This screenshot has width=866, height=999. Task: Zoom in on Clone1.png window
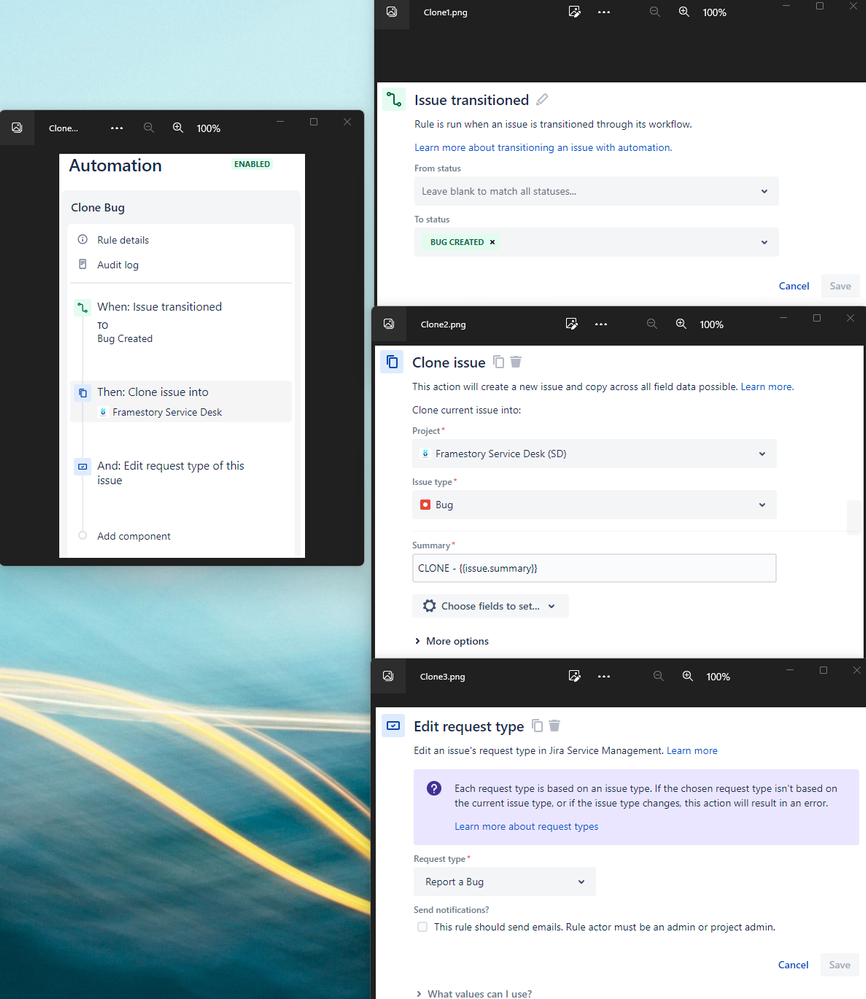pos(684,12)
